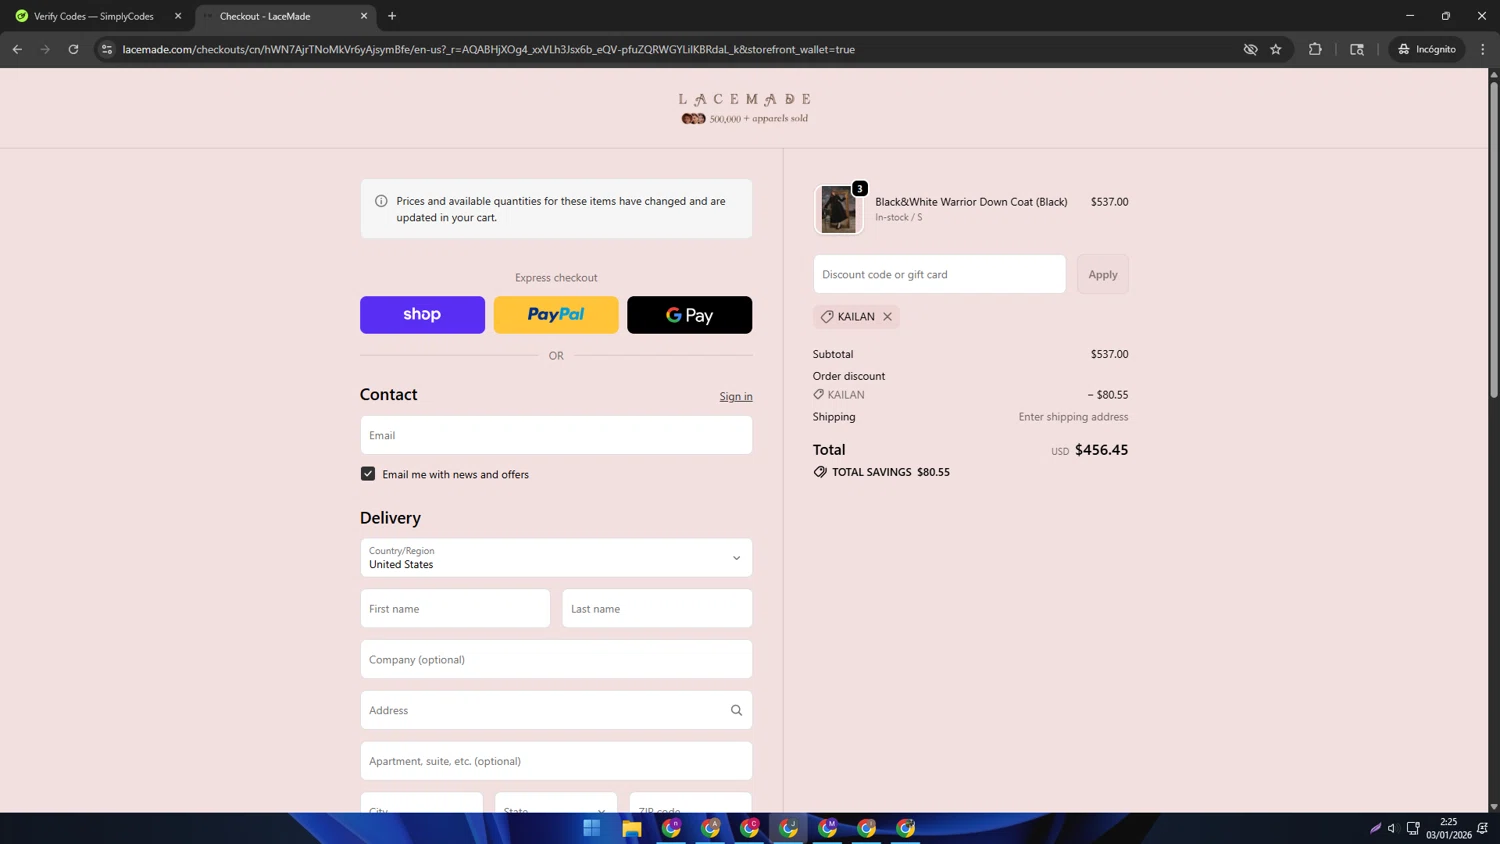This screenshot has height=844, width=1500.
Task: Open the Country/Region dropdown
Action: 556,558
